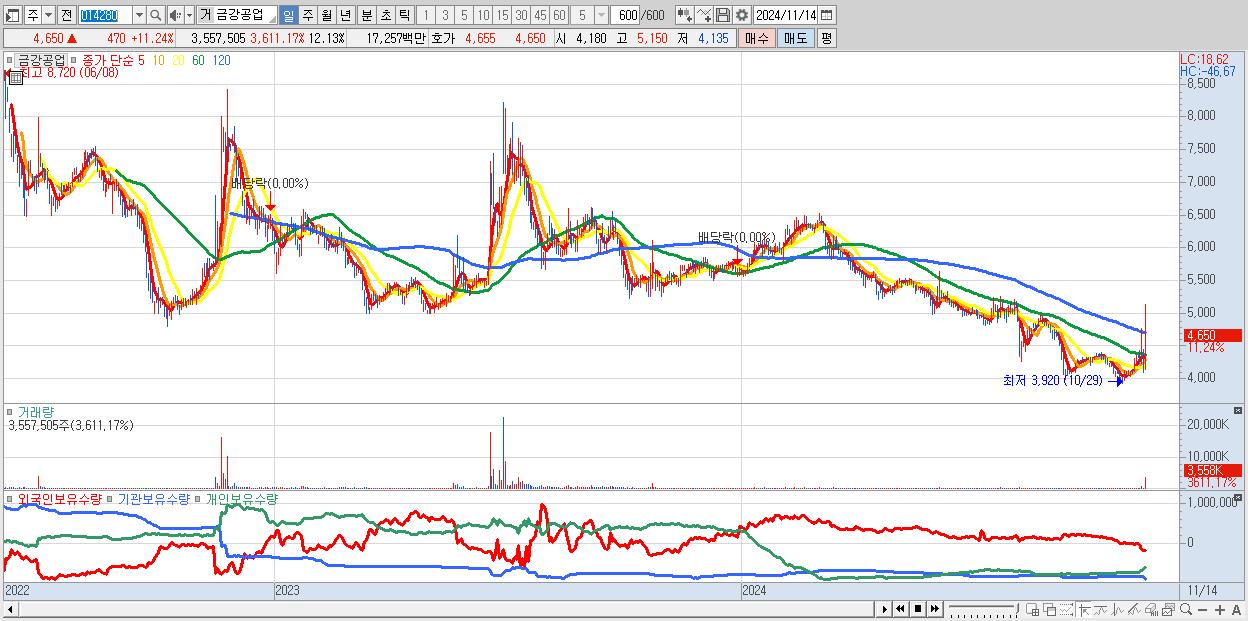Click the crosshair cursor tool icon at bottom
This screenshot has width=1248, height=621.
1084,609
